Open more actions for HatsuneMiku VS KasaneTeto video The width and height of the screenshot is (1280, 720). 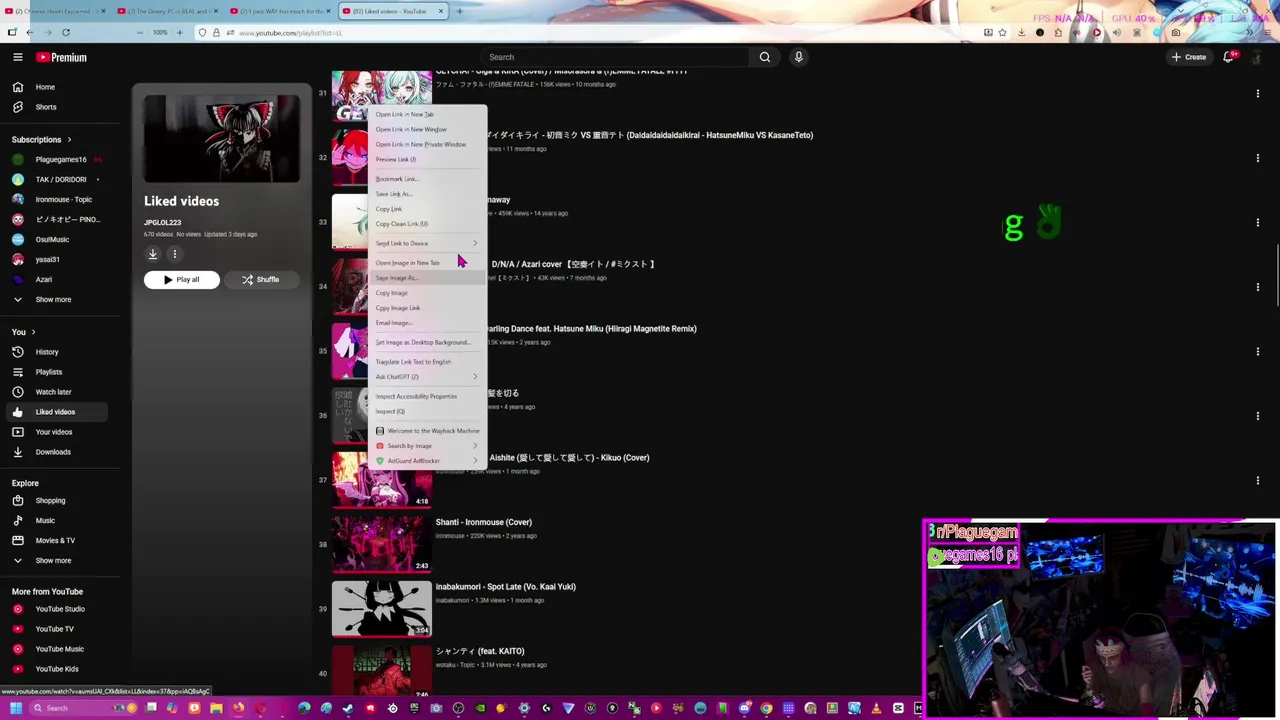click(1257, 158)
